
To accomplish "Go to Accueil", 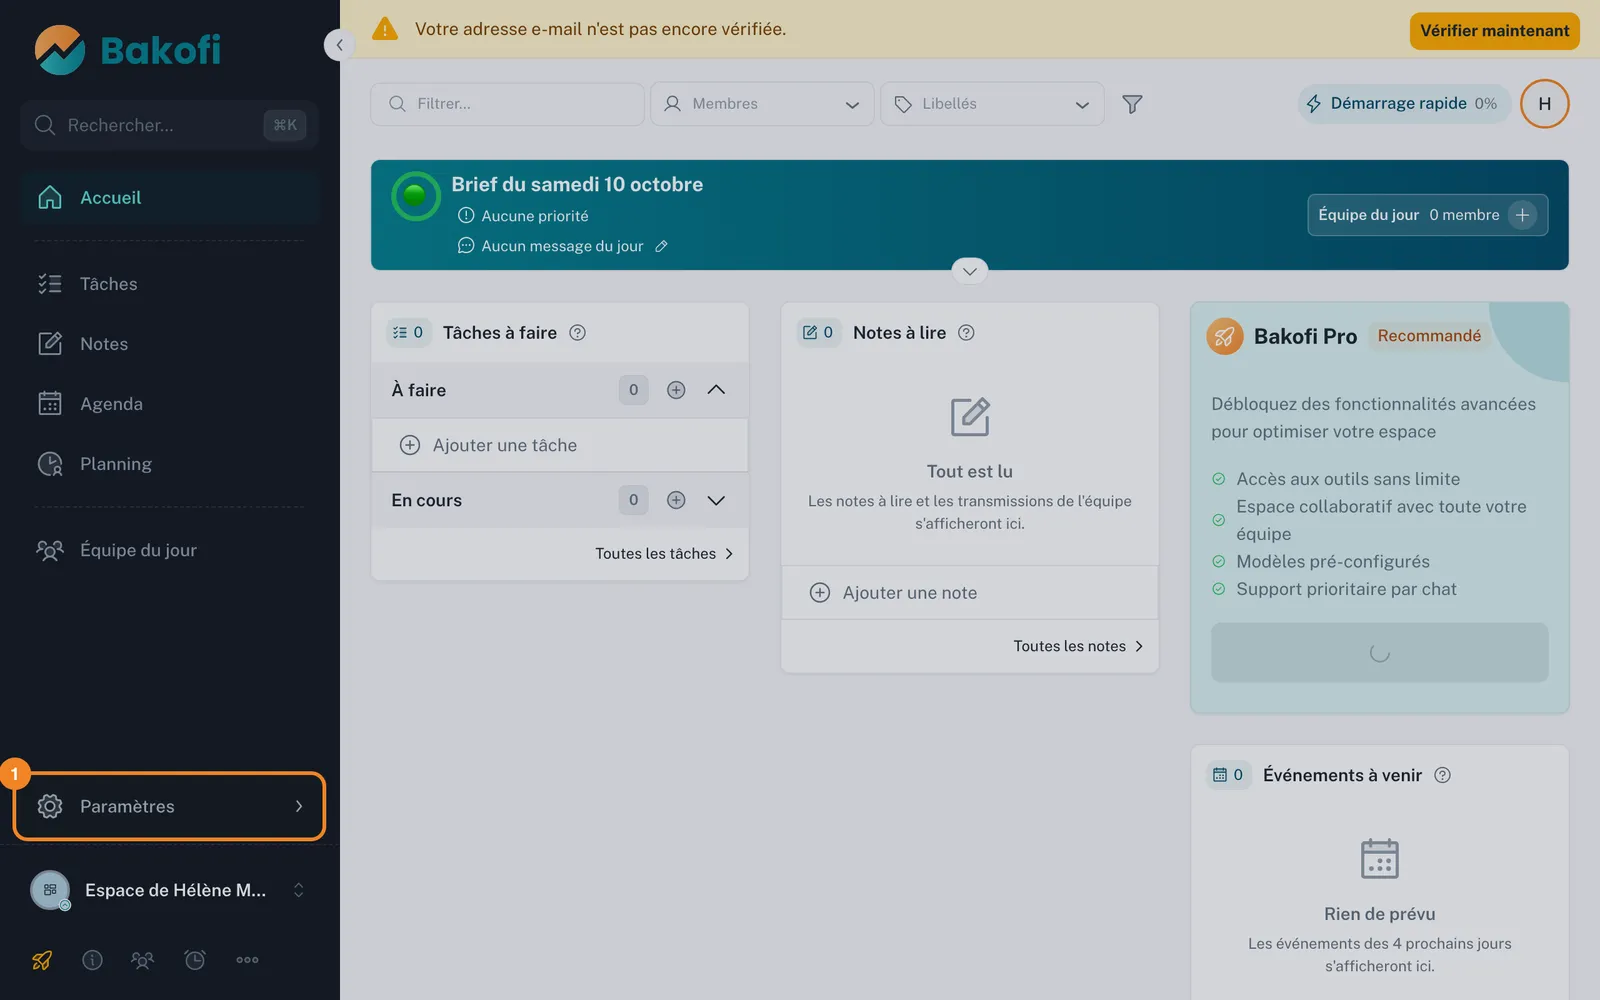I will pyautogui.click(x=169, y=198).
